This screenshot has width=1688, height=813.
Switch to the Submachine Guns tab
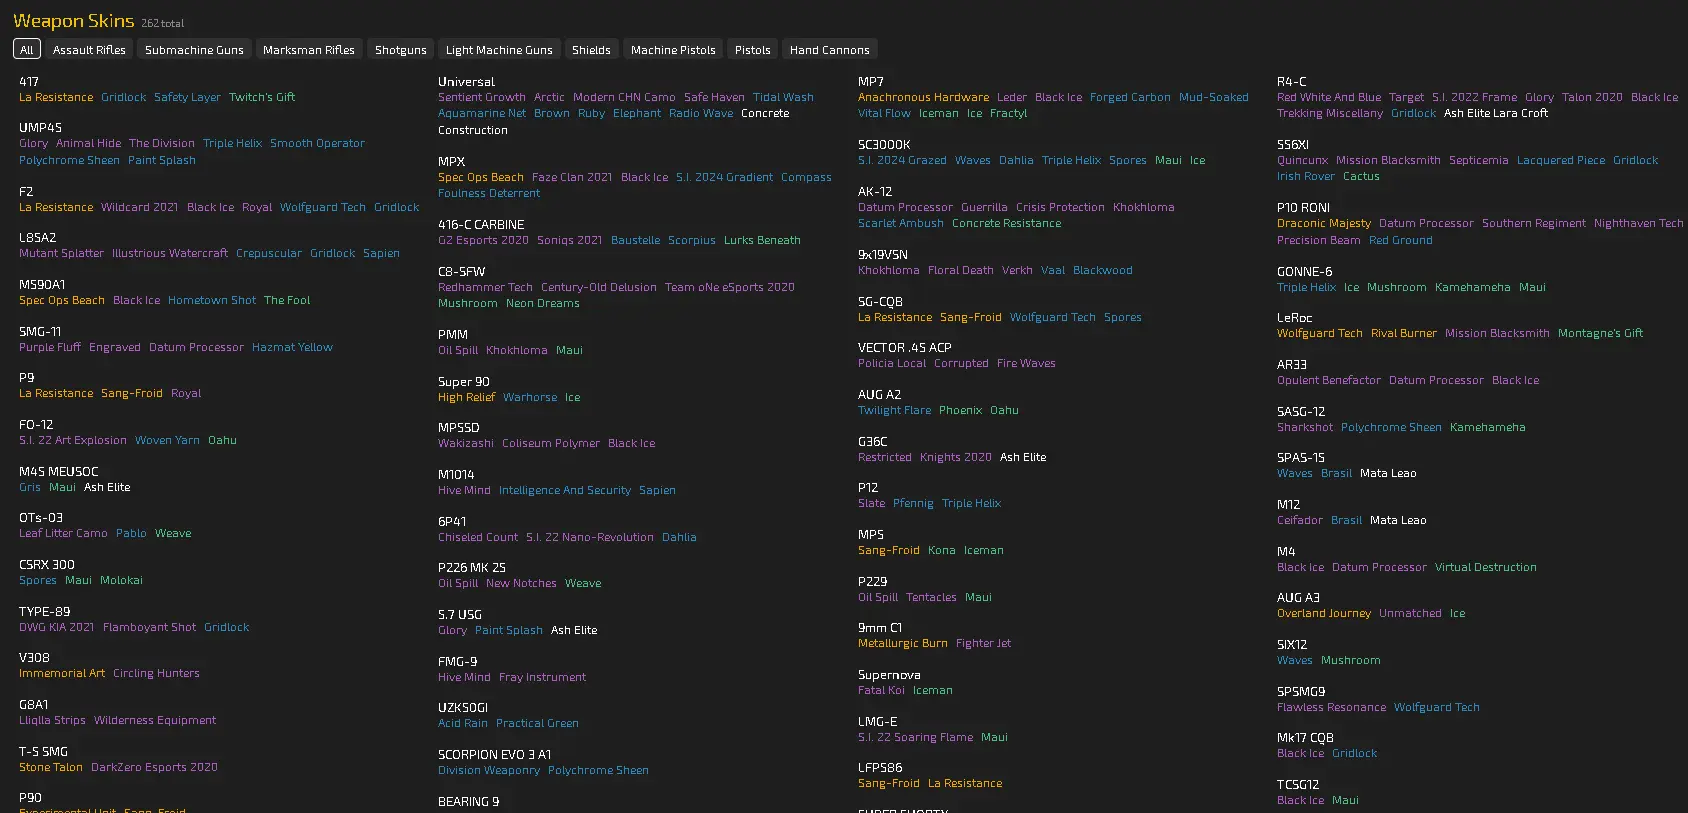pyautogui.click(x=194, y=49)
